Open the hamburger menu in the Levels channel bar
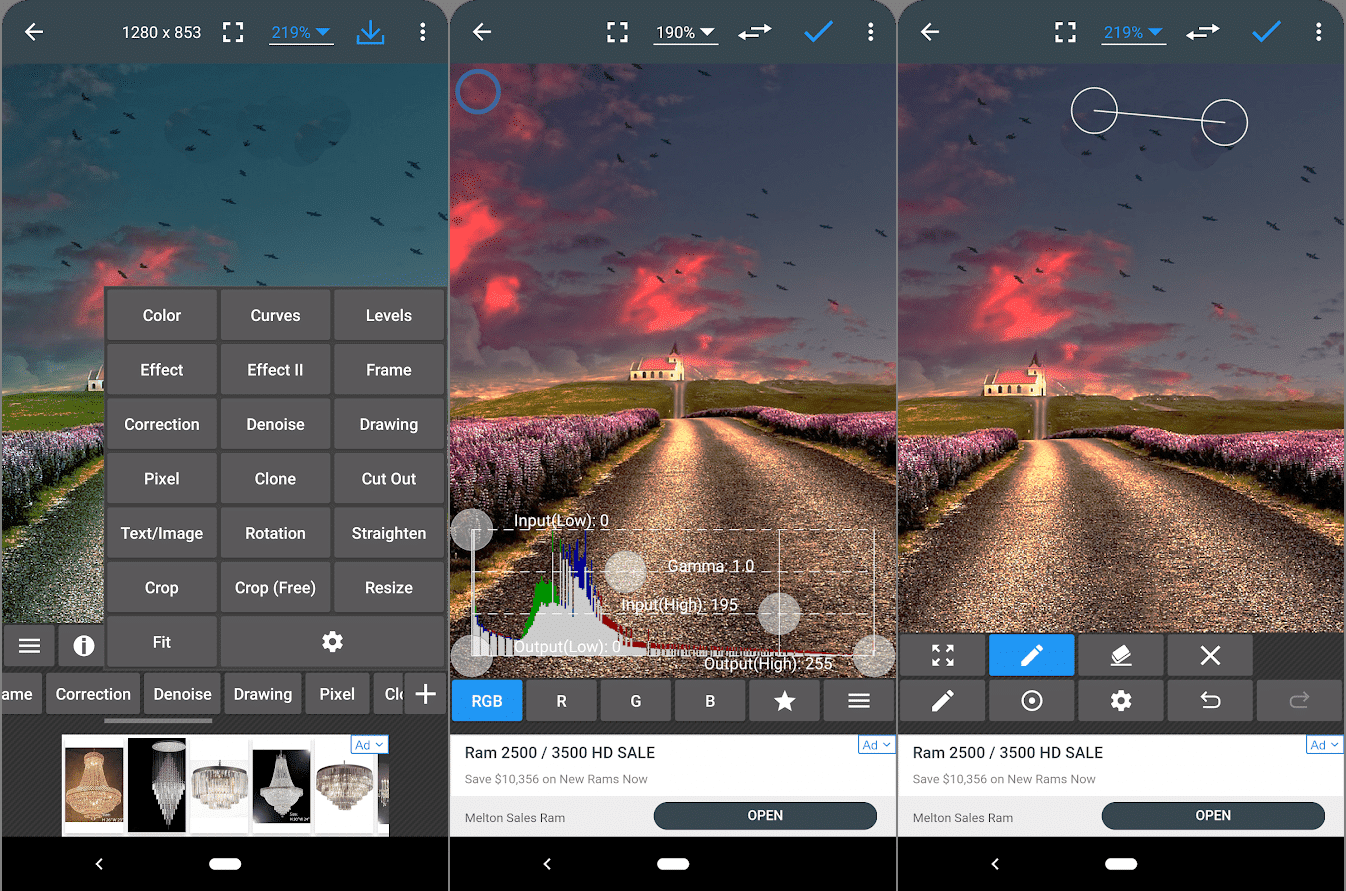The image size is (1346, 891). click(859, 701)
